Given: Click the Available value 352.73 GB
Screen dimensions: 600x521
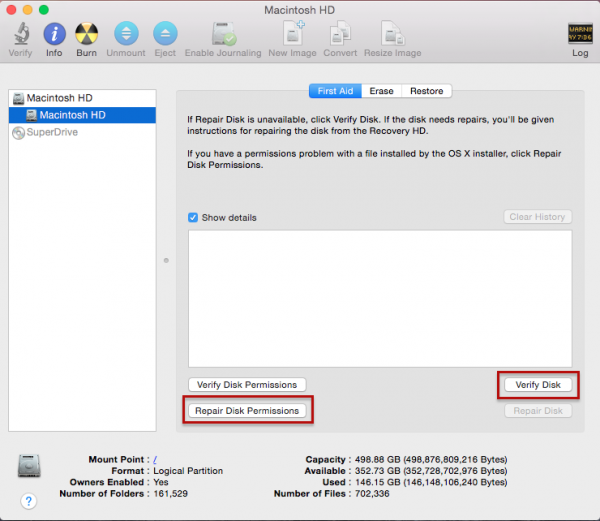Looking at the screenshot, I should (431, 471).
